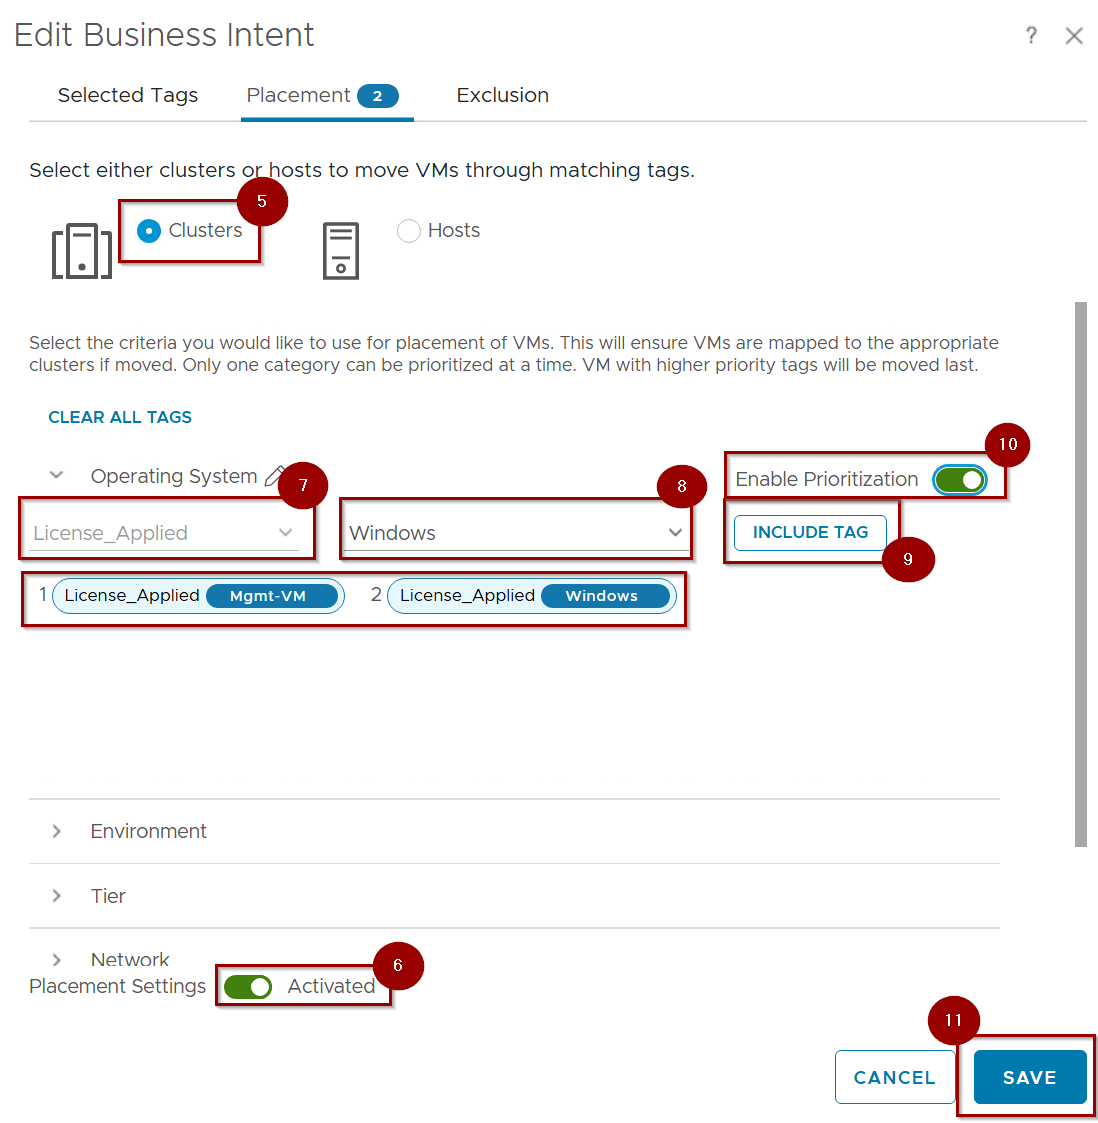Click the vertical scrollbar
Viewport: 1098px width, 1123px height.
[x=1080, y=574]
